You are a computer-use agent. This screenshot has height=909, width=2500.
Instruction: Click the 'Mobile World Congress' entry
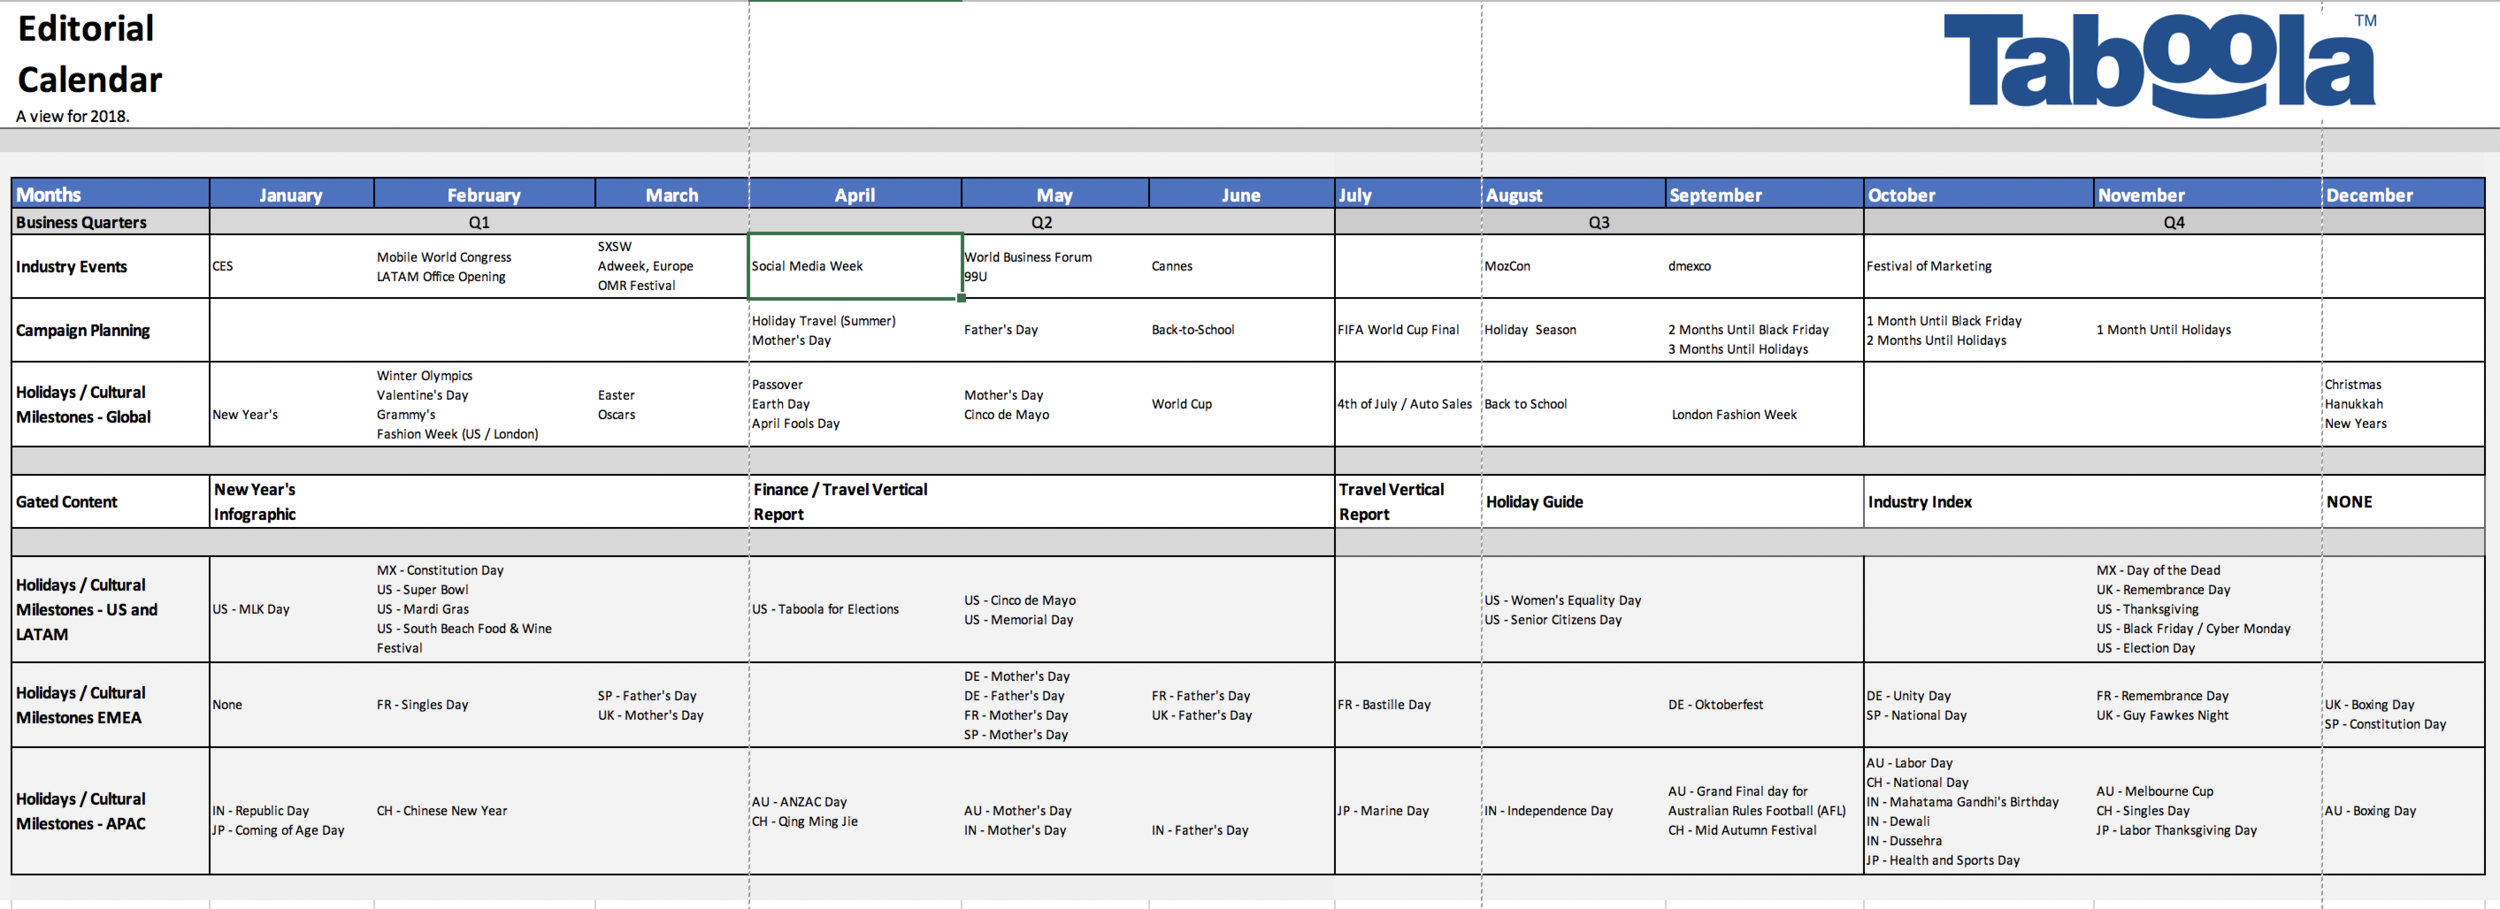pyautogui.click(x=444, y=257)
